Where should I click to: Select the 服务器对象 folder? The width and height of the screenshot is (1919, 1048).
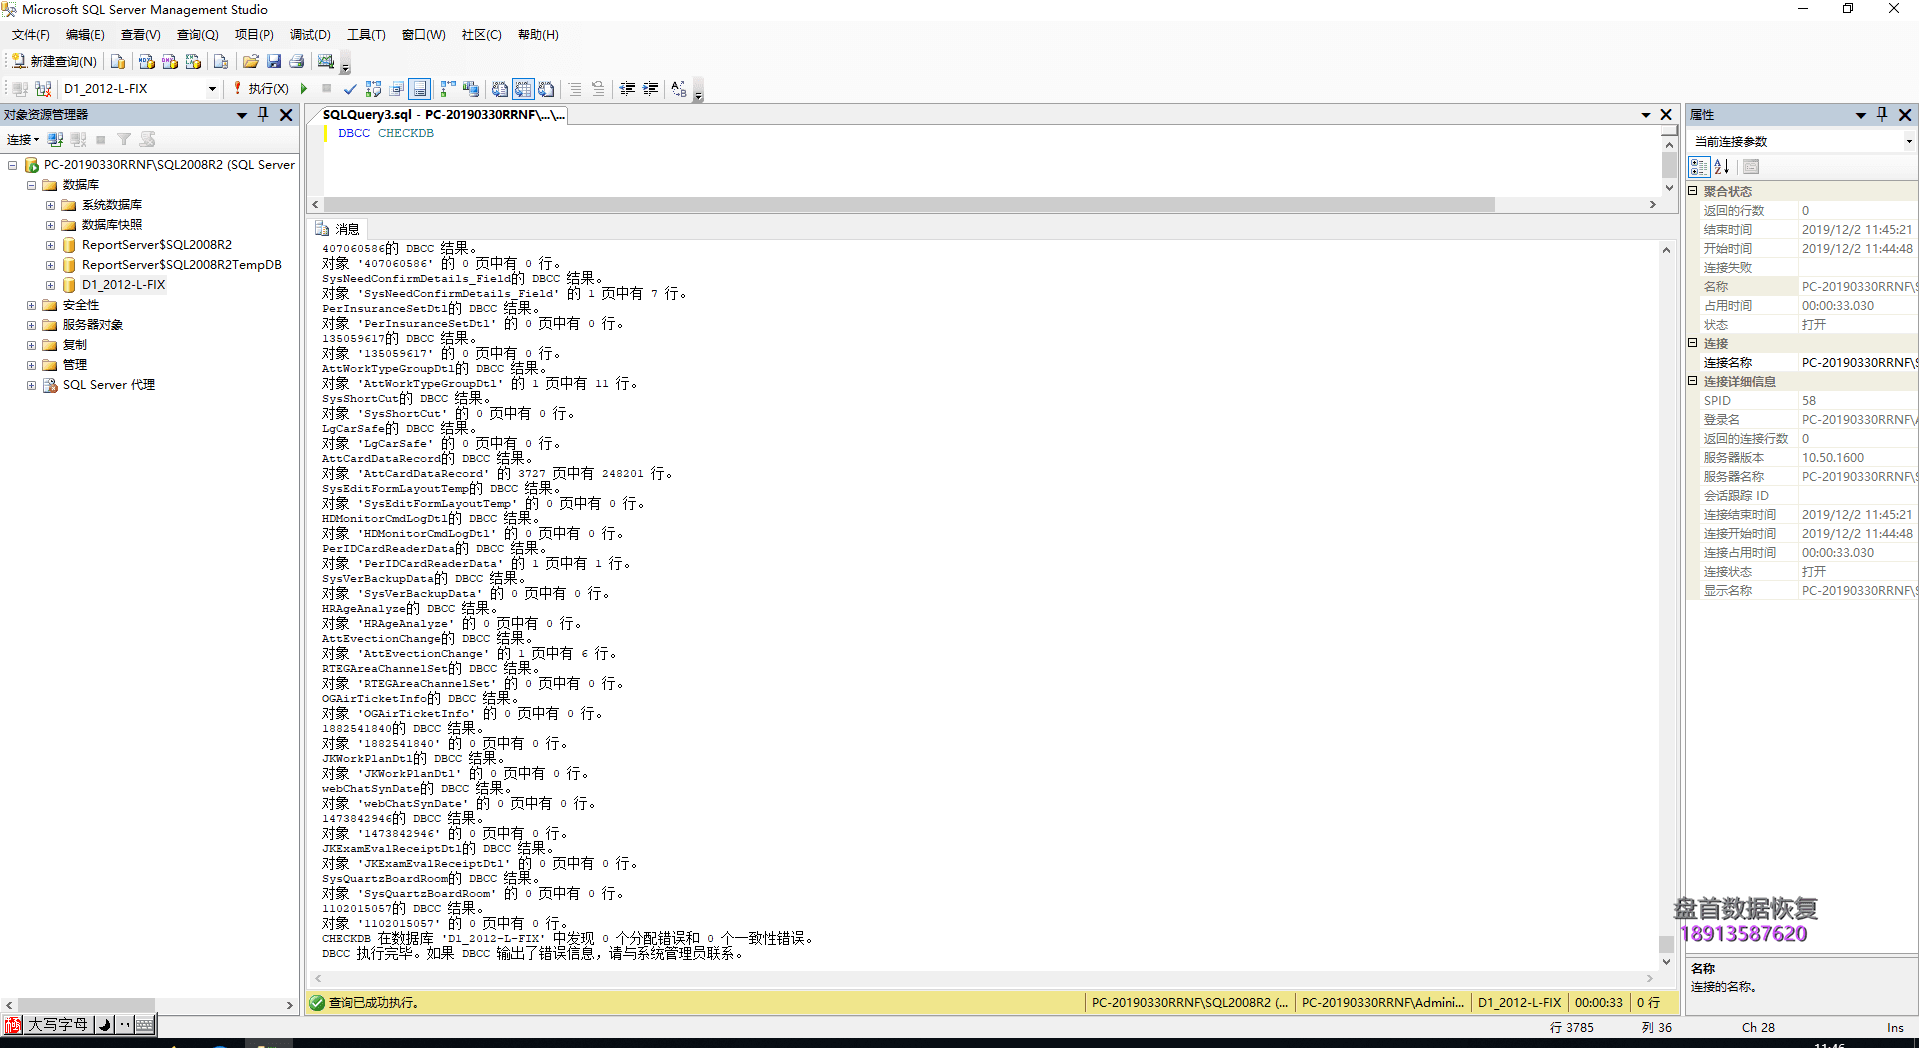92,325
